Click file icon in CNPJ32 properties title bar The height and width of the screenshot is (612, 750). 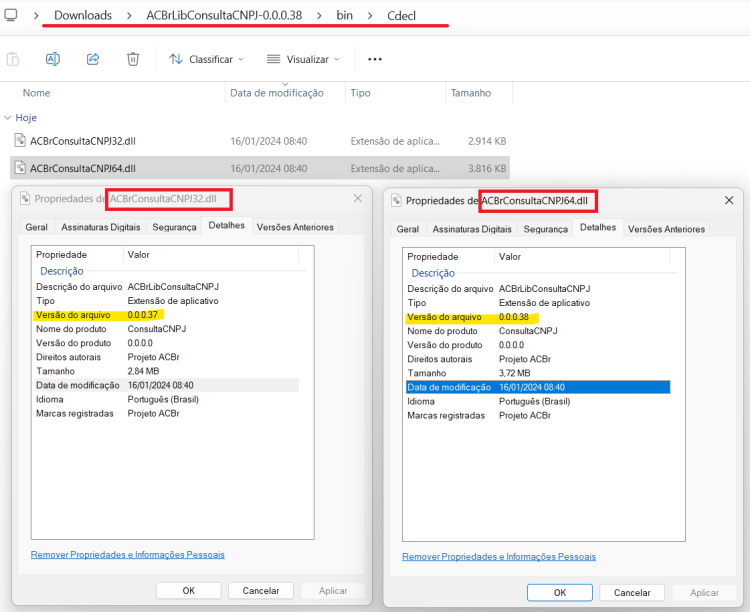click(x=25, y=198)
